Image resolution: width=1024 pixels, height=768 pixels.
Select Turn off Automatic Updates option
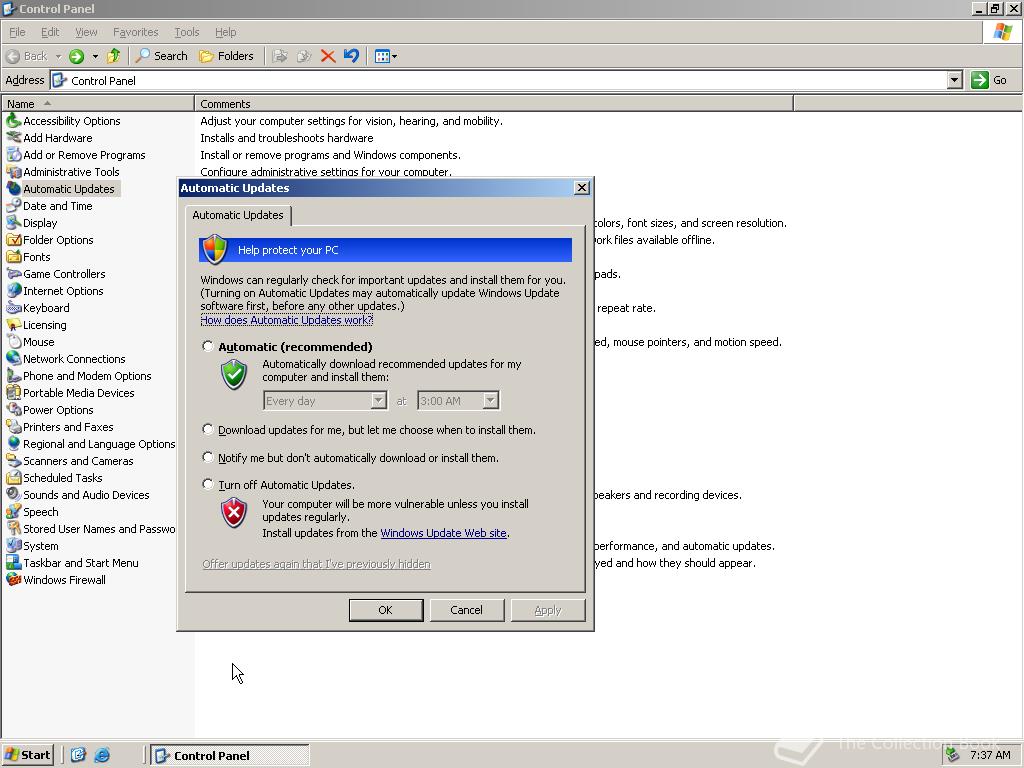208,484
